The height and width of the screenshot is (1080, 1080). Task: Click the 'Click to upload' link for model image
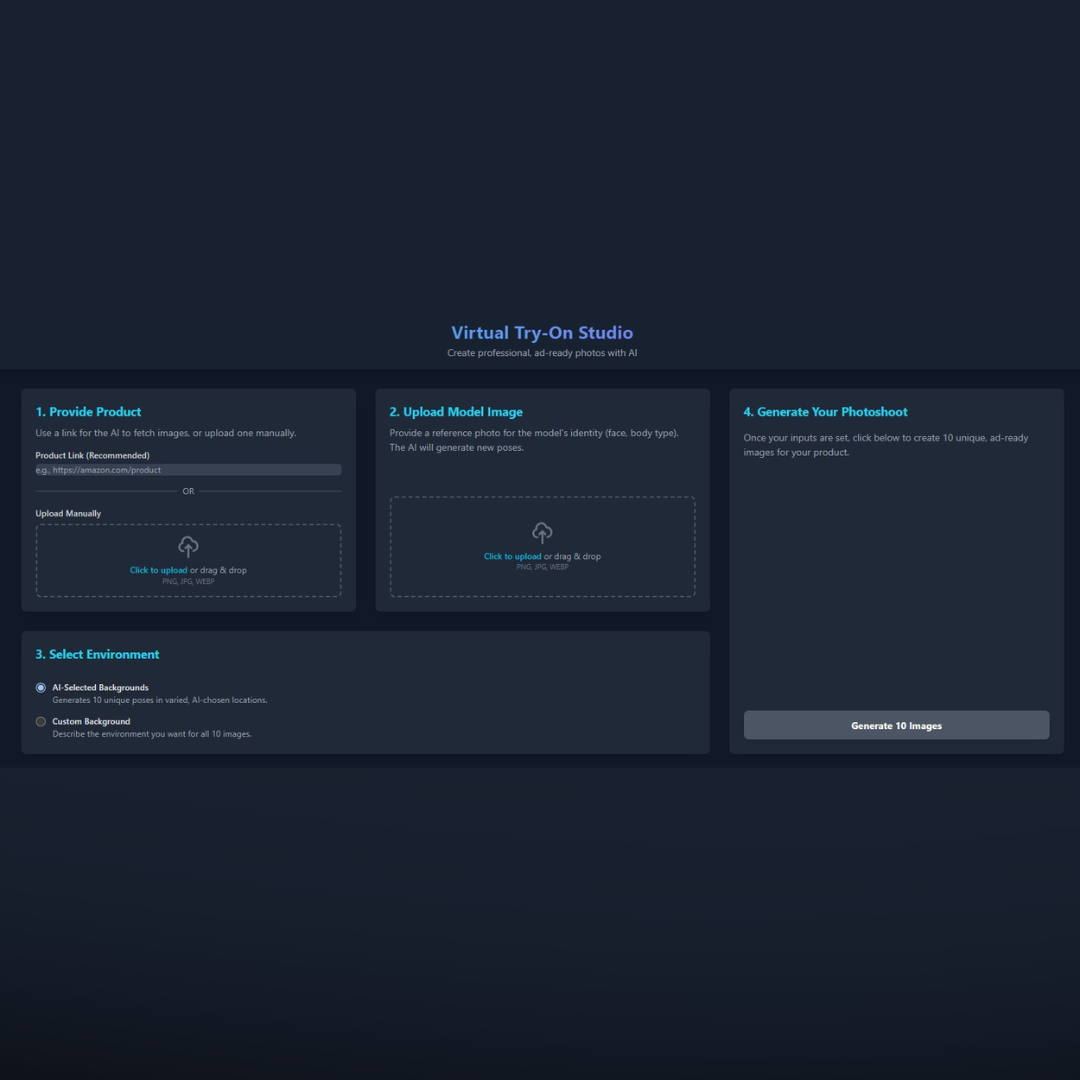point(512,556)
